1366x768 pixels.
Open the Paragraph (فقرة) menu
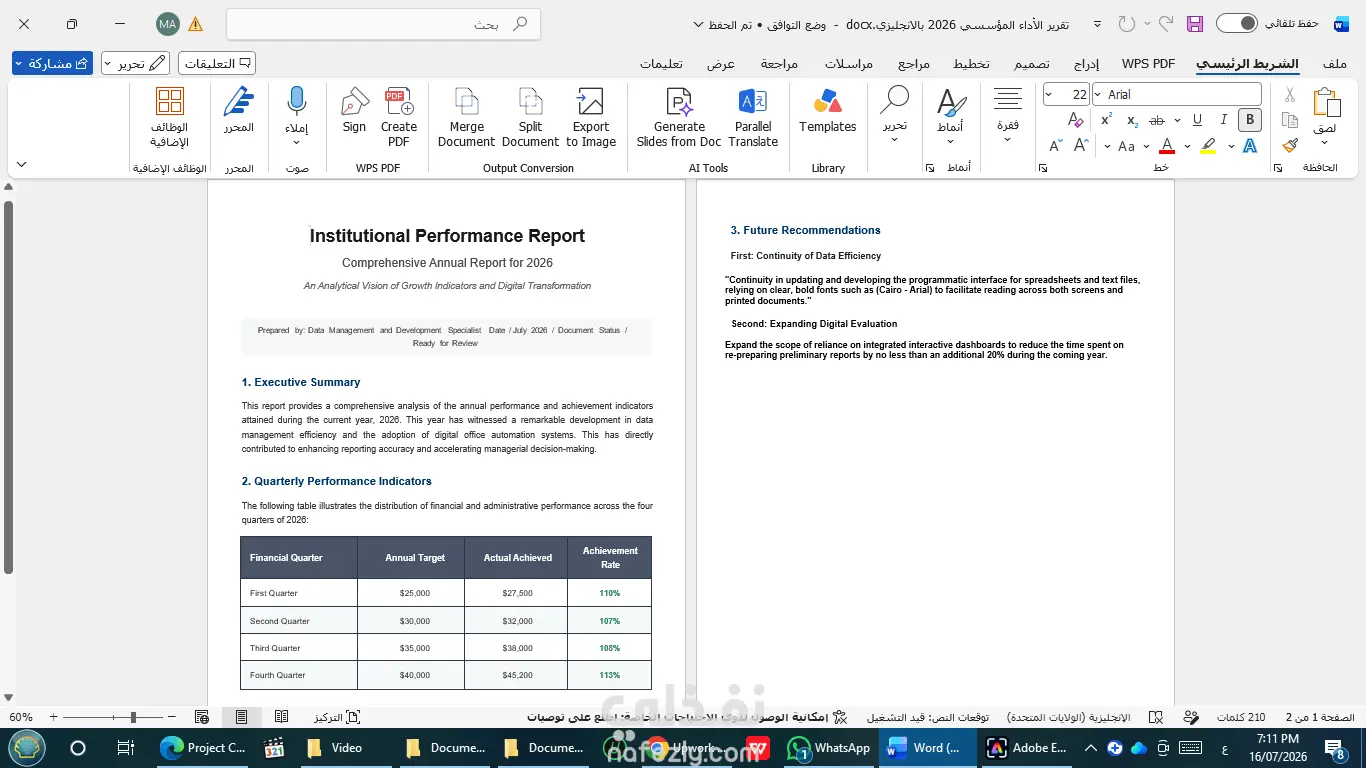[x=1007, y=115]
